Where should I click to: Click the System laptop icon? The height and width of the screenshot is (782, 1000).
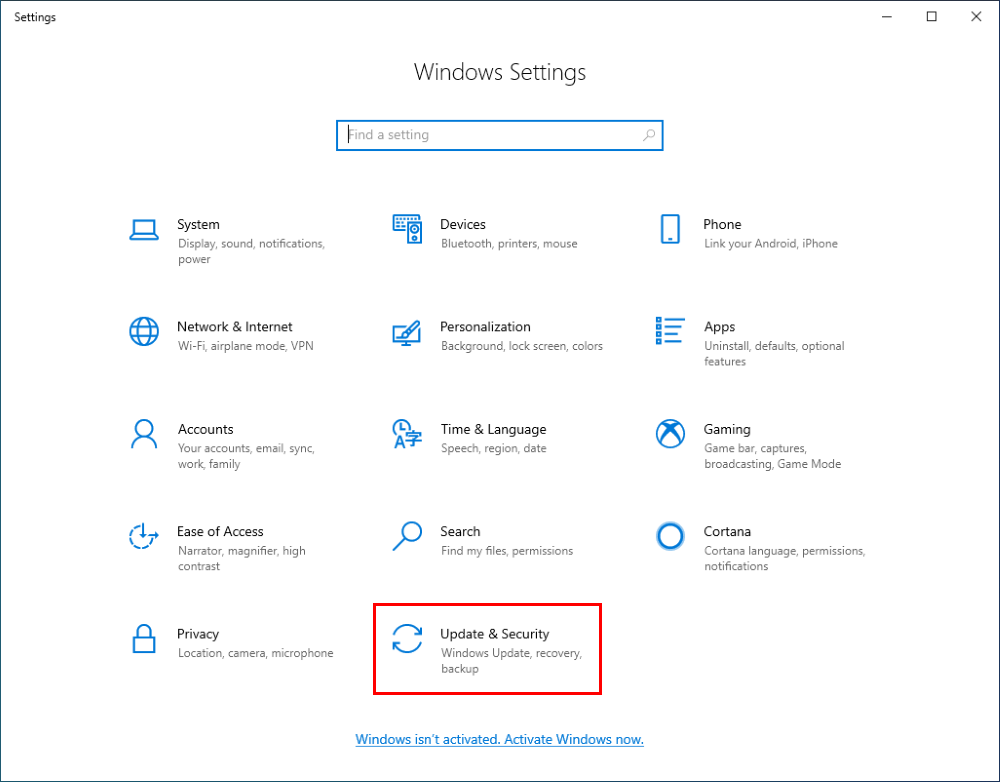(x=144, y=230)
